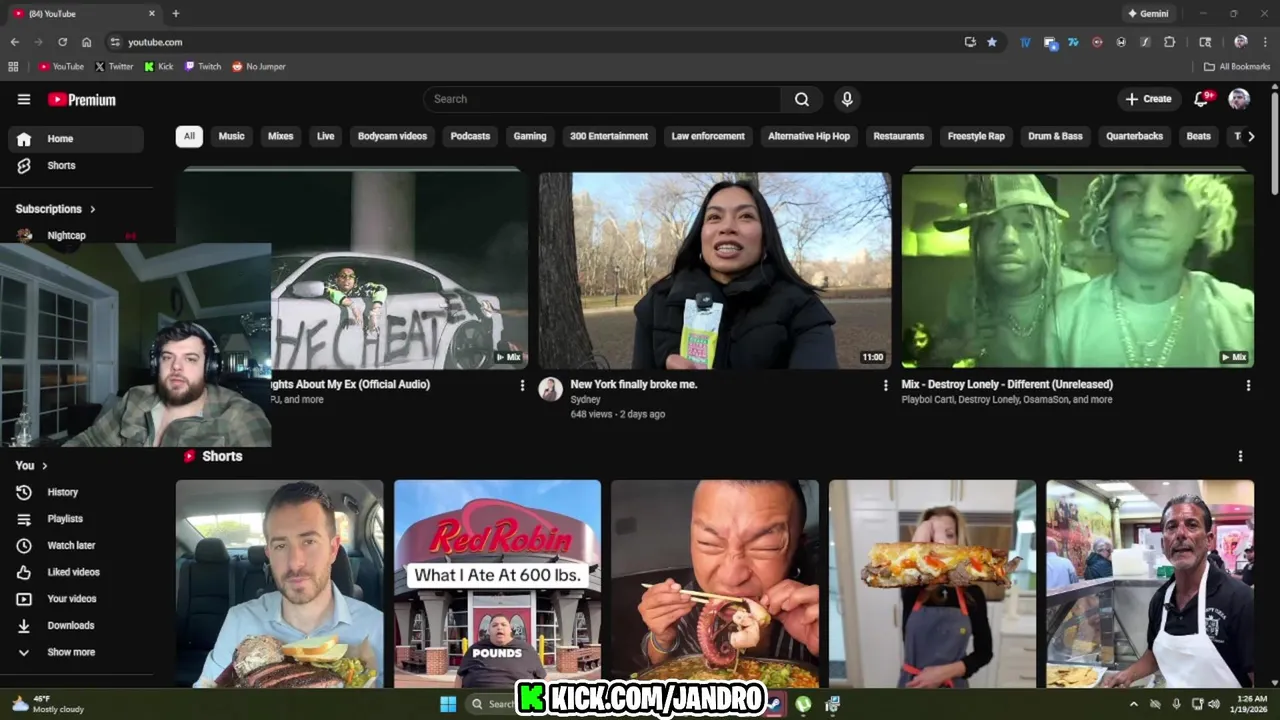Select the Drum & Bass filter chip
The image size is (1280, 720).
pos(1055,136)
